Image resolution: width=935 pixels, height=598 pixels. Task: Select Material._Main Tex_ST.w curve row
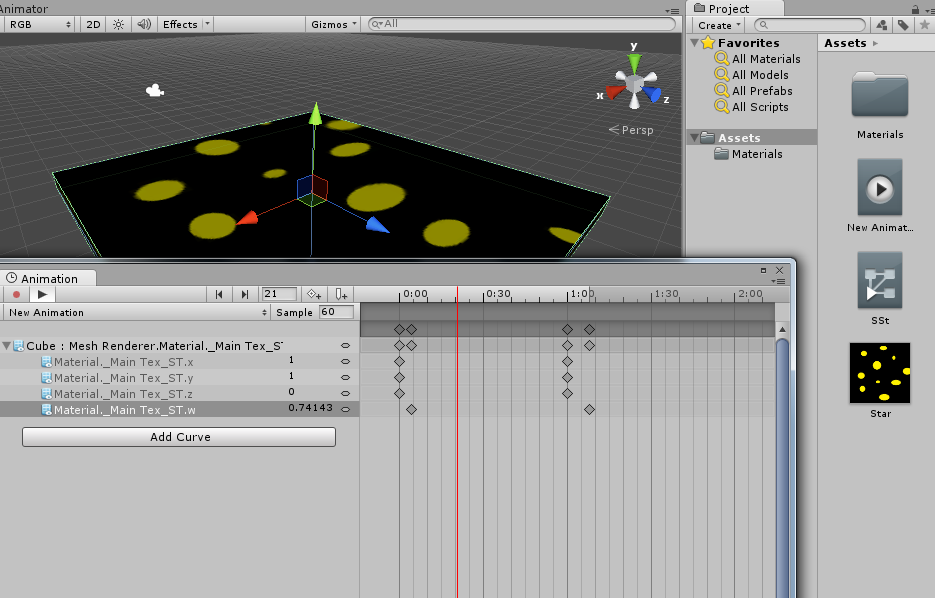[x=179, y=410]
